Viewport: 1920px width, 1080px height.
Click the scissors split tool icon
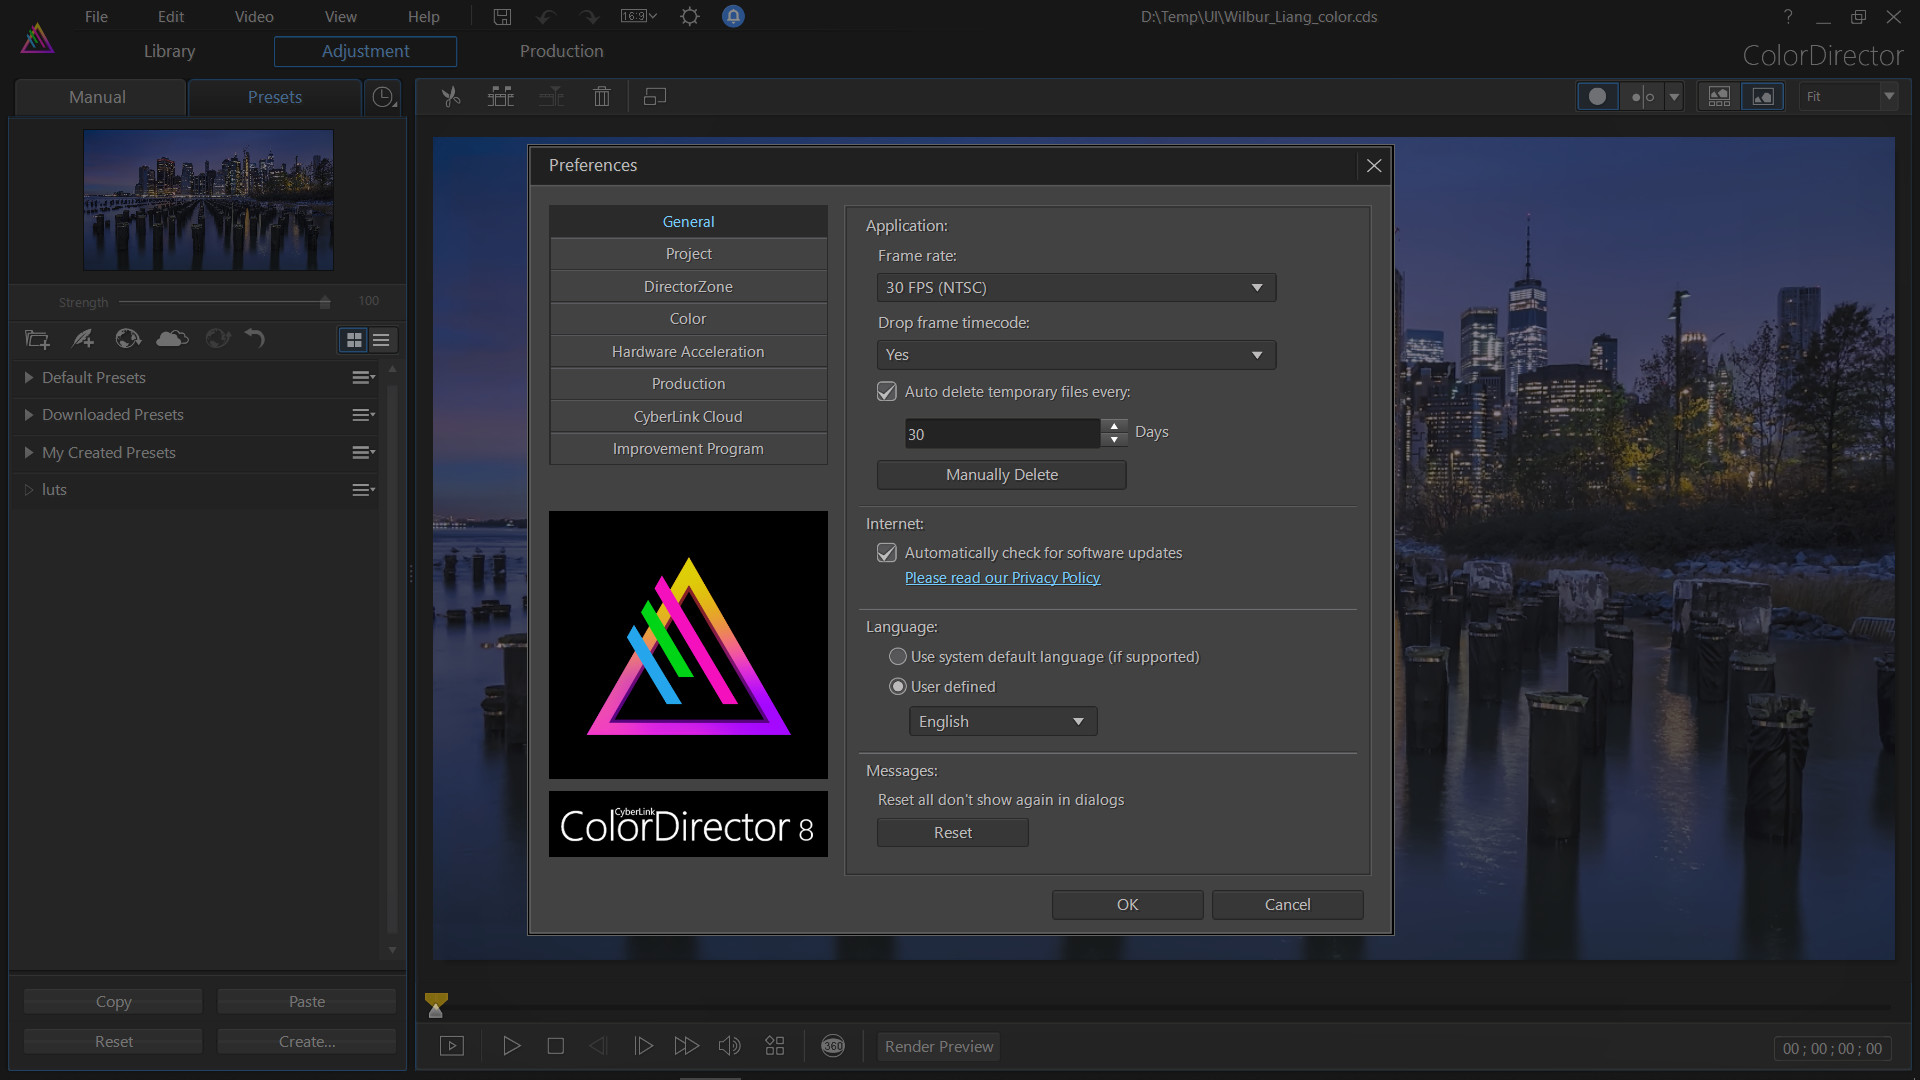pyautogui.click(x=451, y=97)
